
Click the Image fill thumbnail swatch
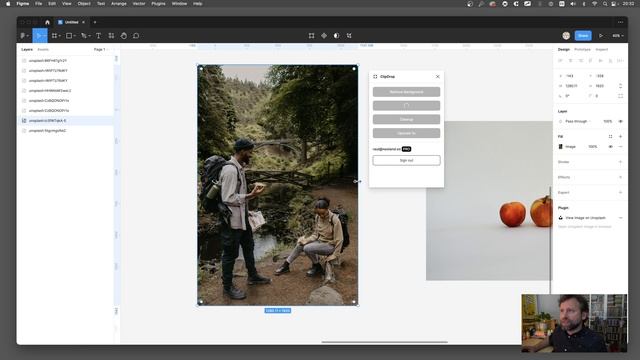(x=560, y=147)
